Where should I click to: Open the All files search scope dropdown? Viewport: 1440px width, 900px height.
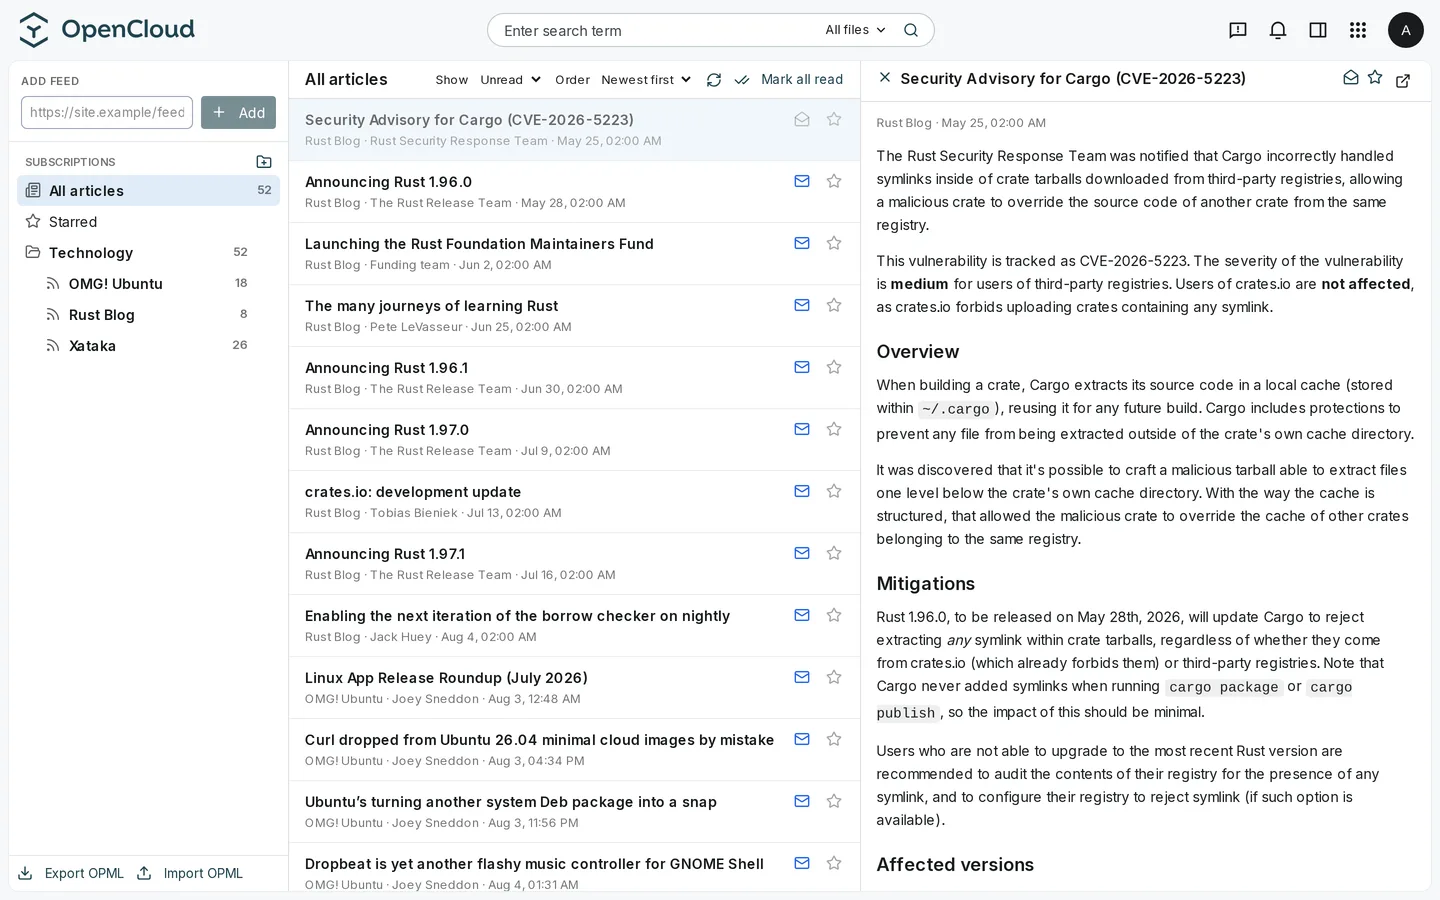(x=856, y=30)
